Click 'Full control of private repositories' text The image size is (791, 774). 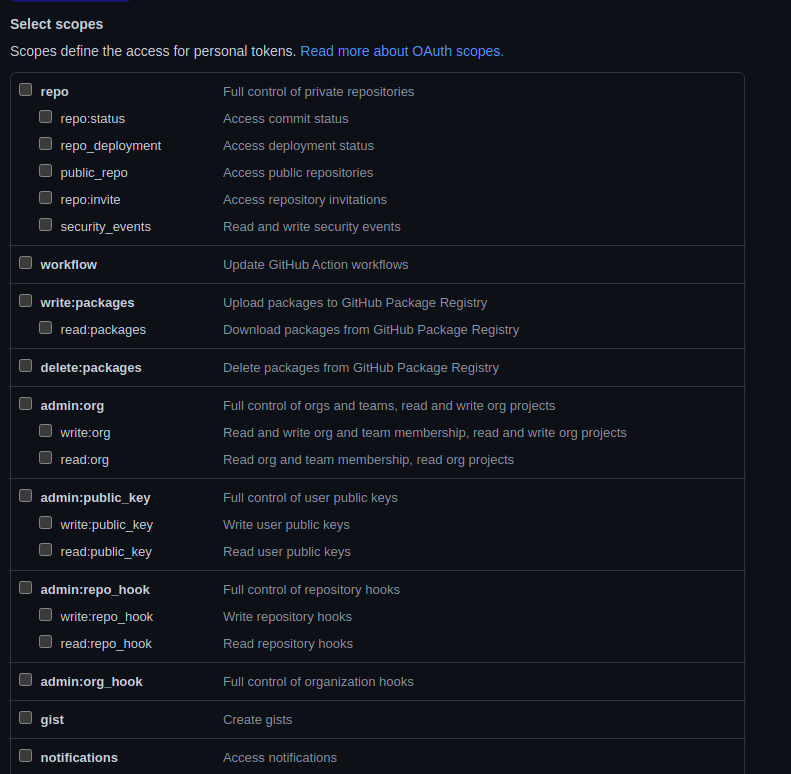(318, 92)
